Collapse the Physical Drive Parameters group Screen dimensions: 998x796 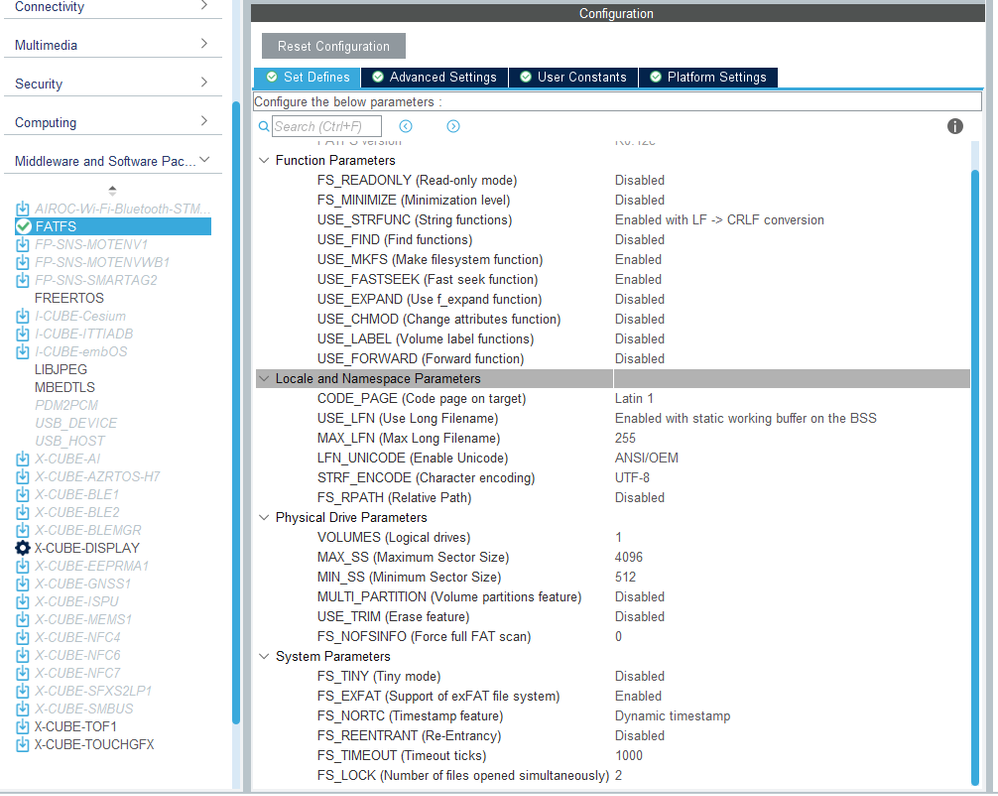pos(264,517)
